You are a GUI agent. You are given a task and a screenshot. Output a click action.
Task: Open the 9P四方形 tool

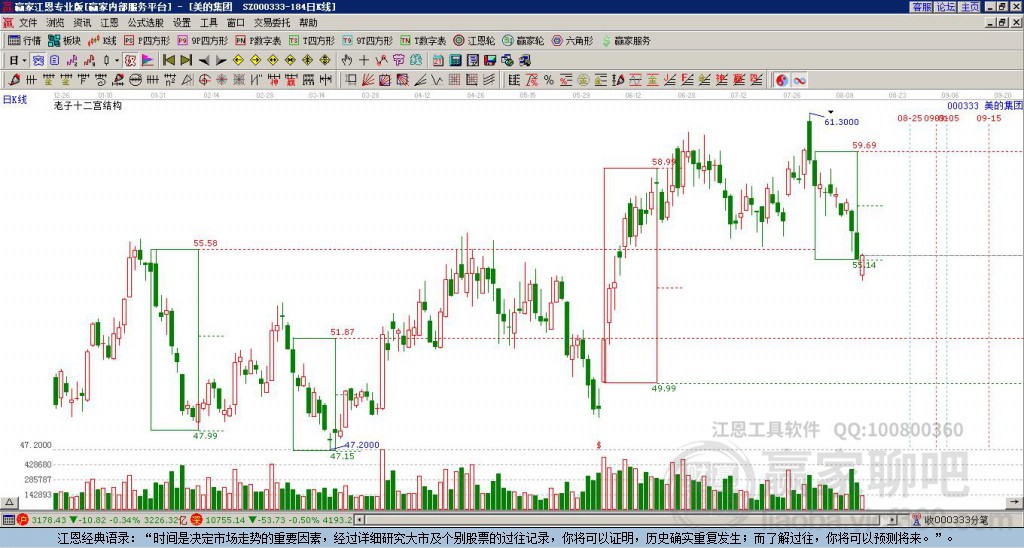point(203,40)
